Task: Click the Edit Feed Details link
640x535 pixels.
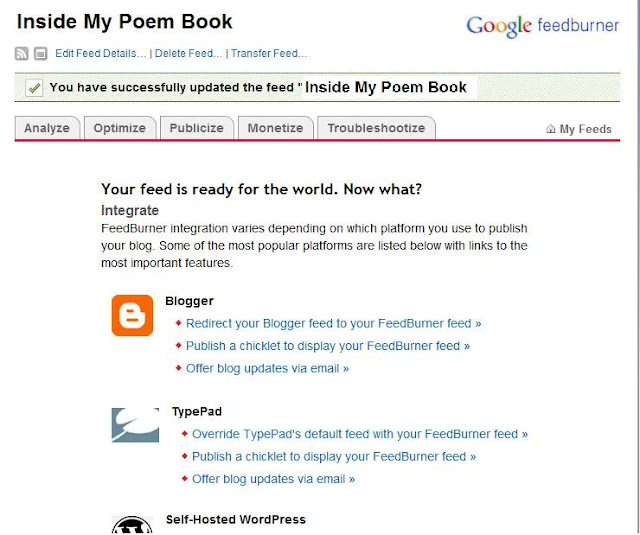Action: point(100,54)
